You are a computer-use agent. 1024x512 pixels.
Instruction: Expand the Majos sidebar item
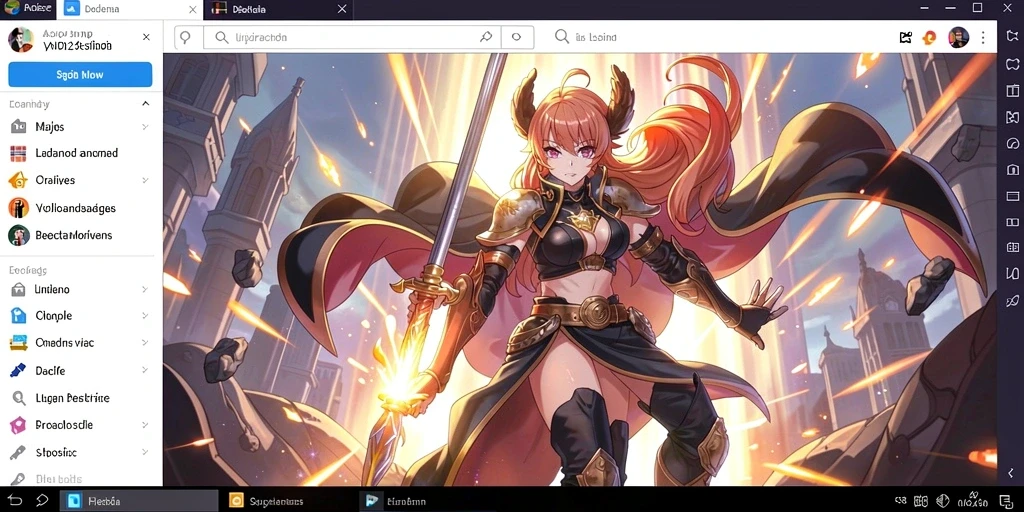point(145,127)
